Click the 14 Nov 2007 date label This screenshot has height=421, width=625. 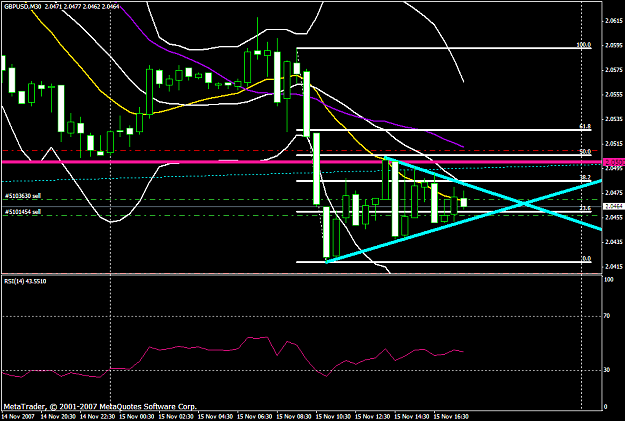coord(18,417)
